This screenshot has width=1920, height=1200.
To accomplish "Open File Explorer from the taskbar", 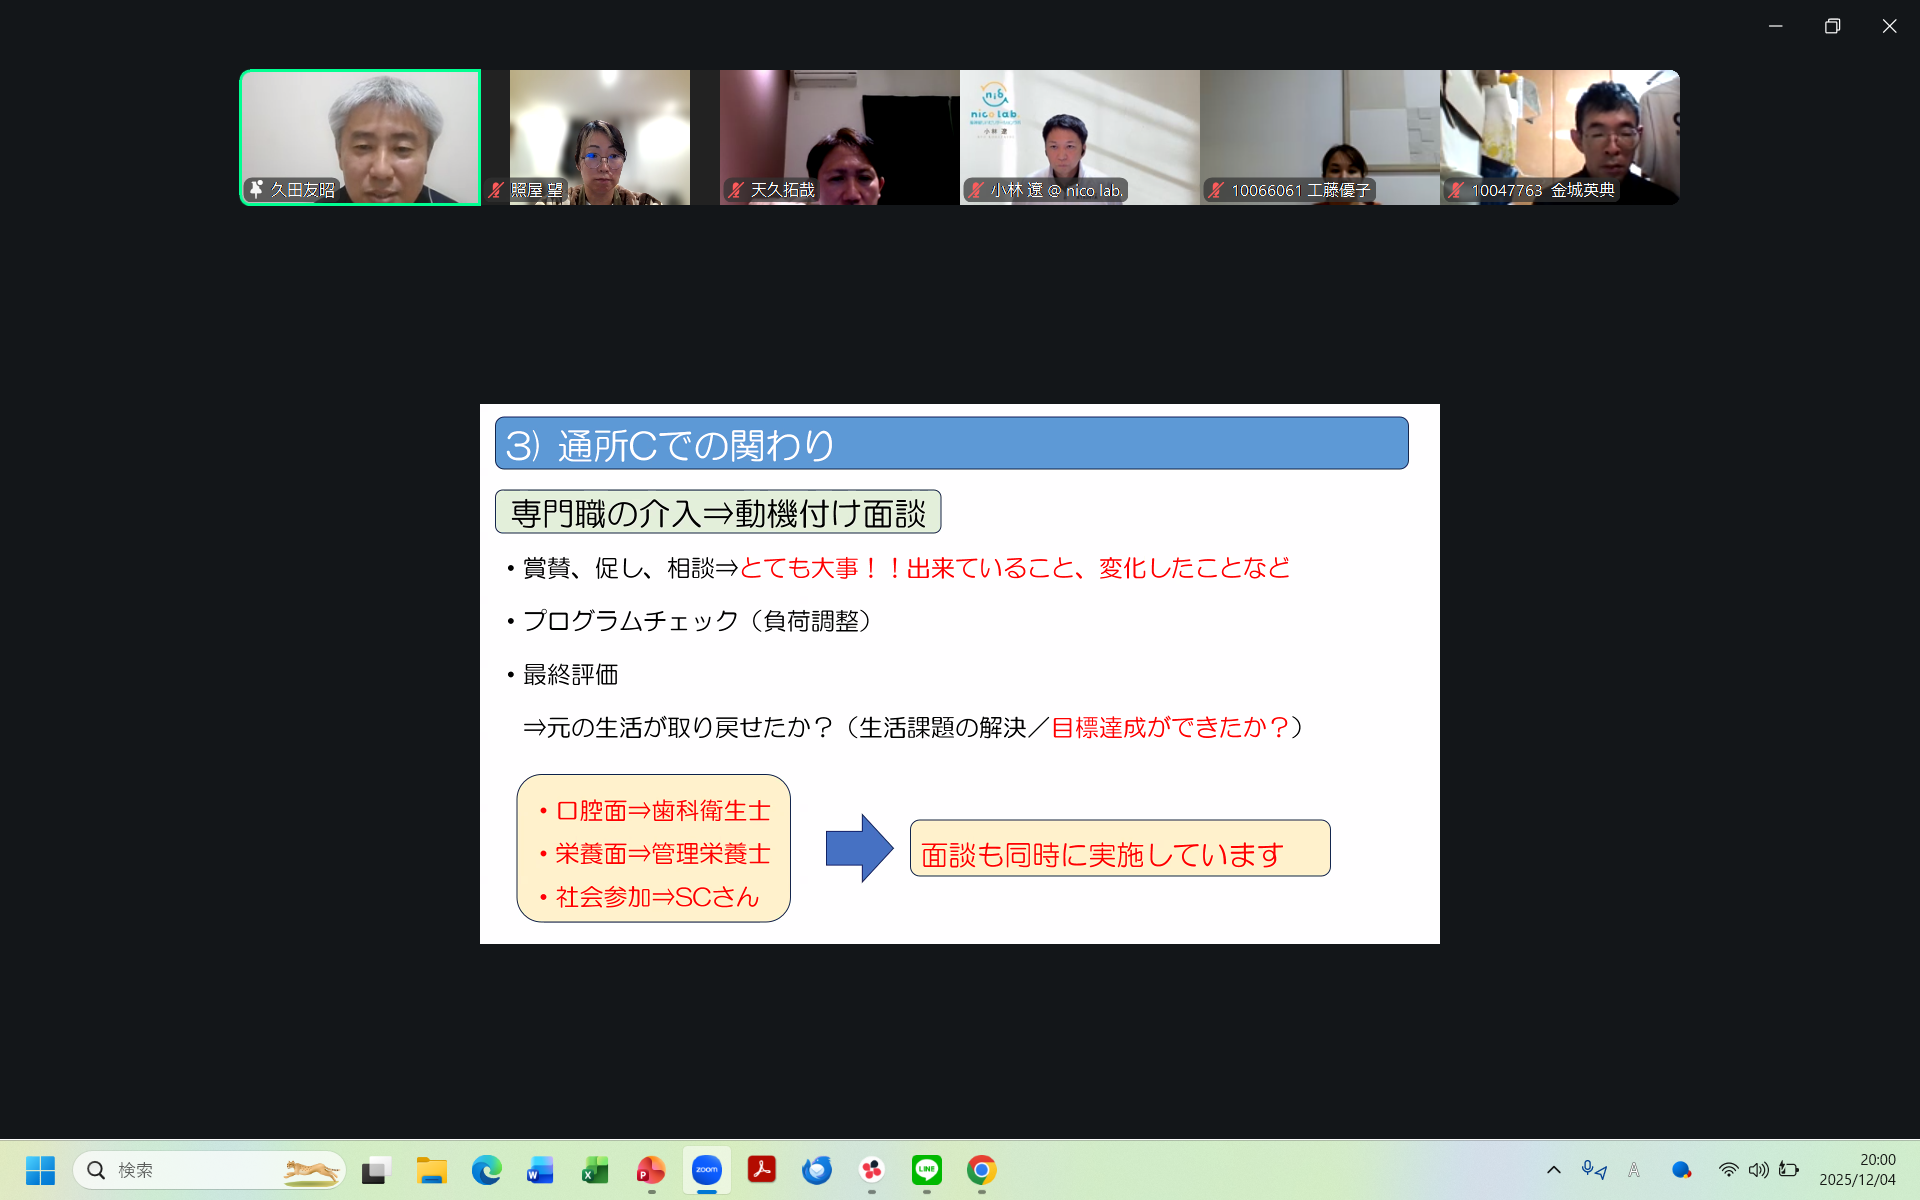I will point(432,1169).
